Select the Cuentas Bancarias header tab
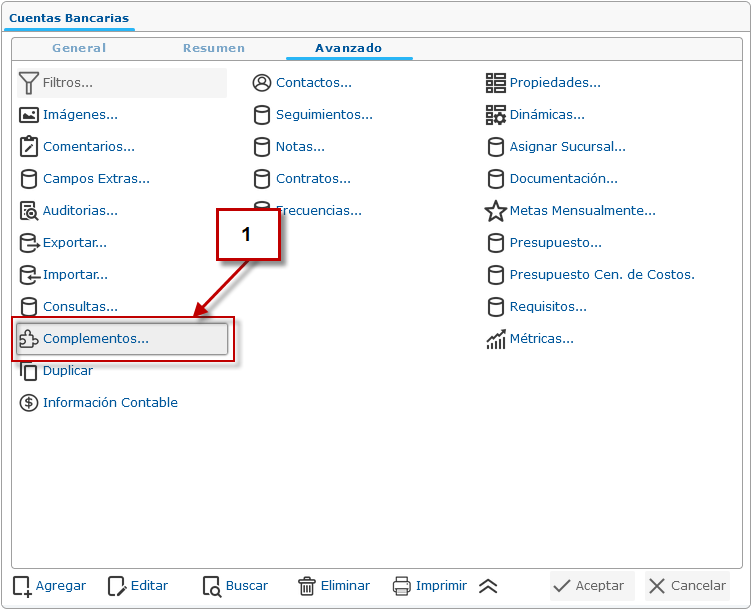 pos(69,18)
